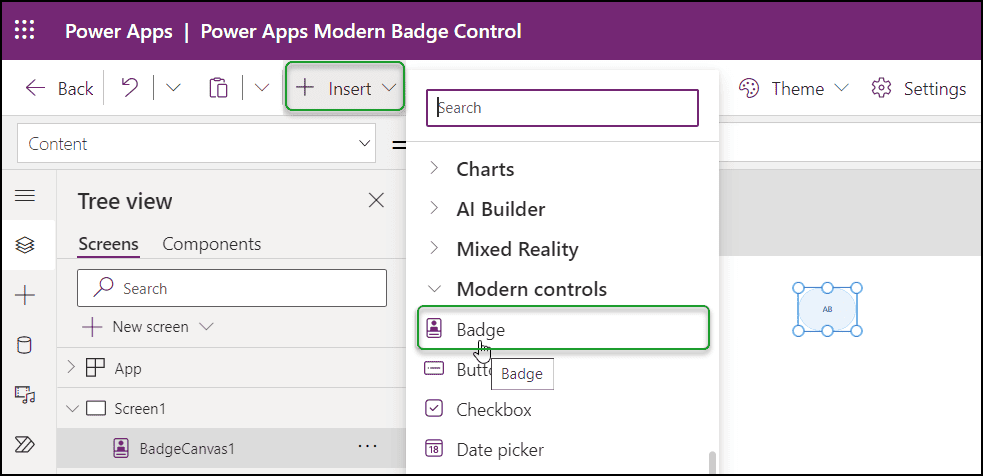The width and height of the screenshot is (983, 476).
Task: Click the Paste clipboard icon
Action: click(x=218, y=88)
